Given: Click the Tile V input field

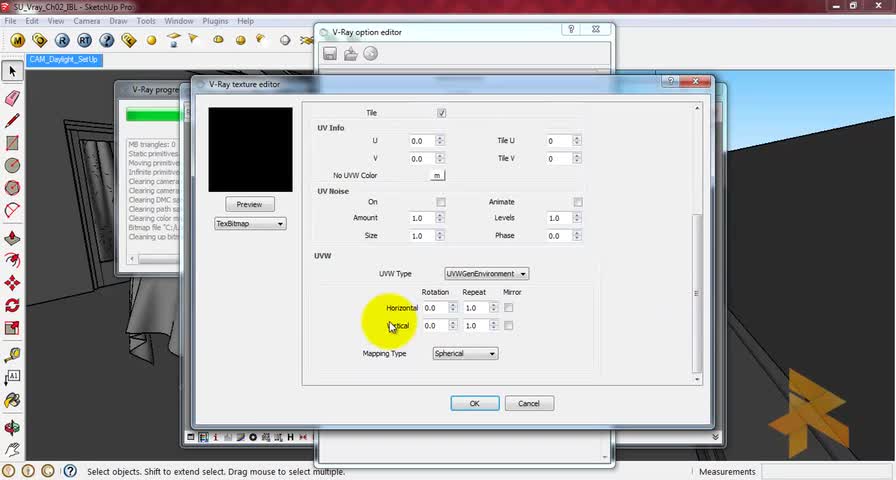Looking at the screenshot, I should tap(559, 159).
